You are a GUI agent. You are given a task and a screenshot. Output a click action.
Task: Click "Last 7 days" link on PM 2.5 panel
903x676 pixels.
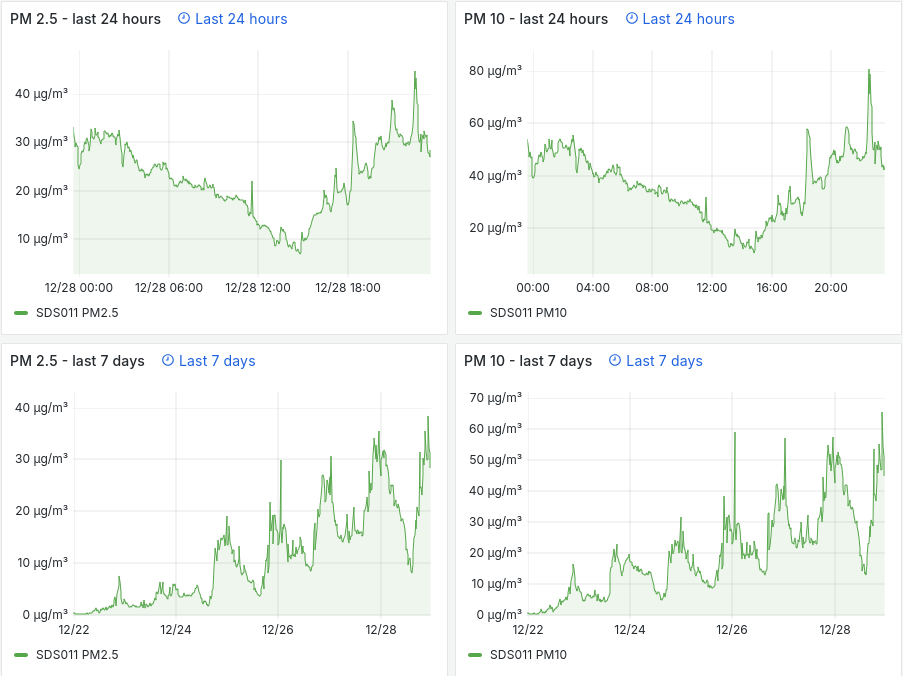click(217, 361)
